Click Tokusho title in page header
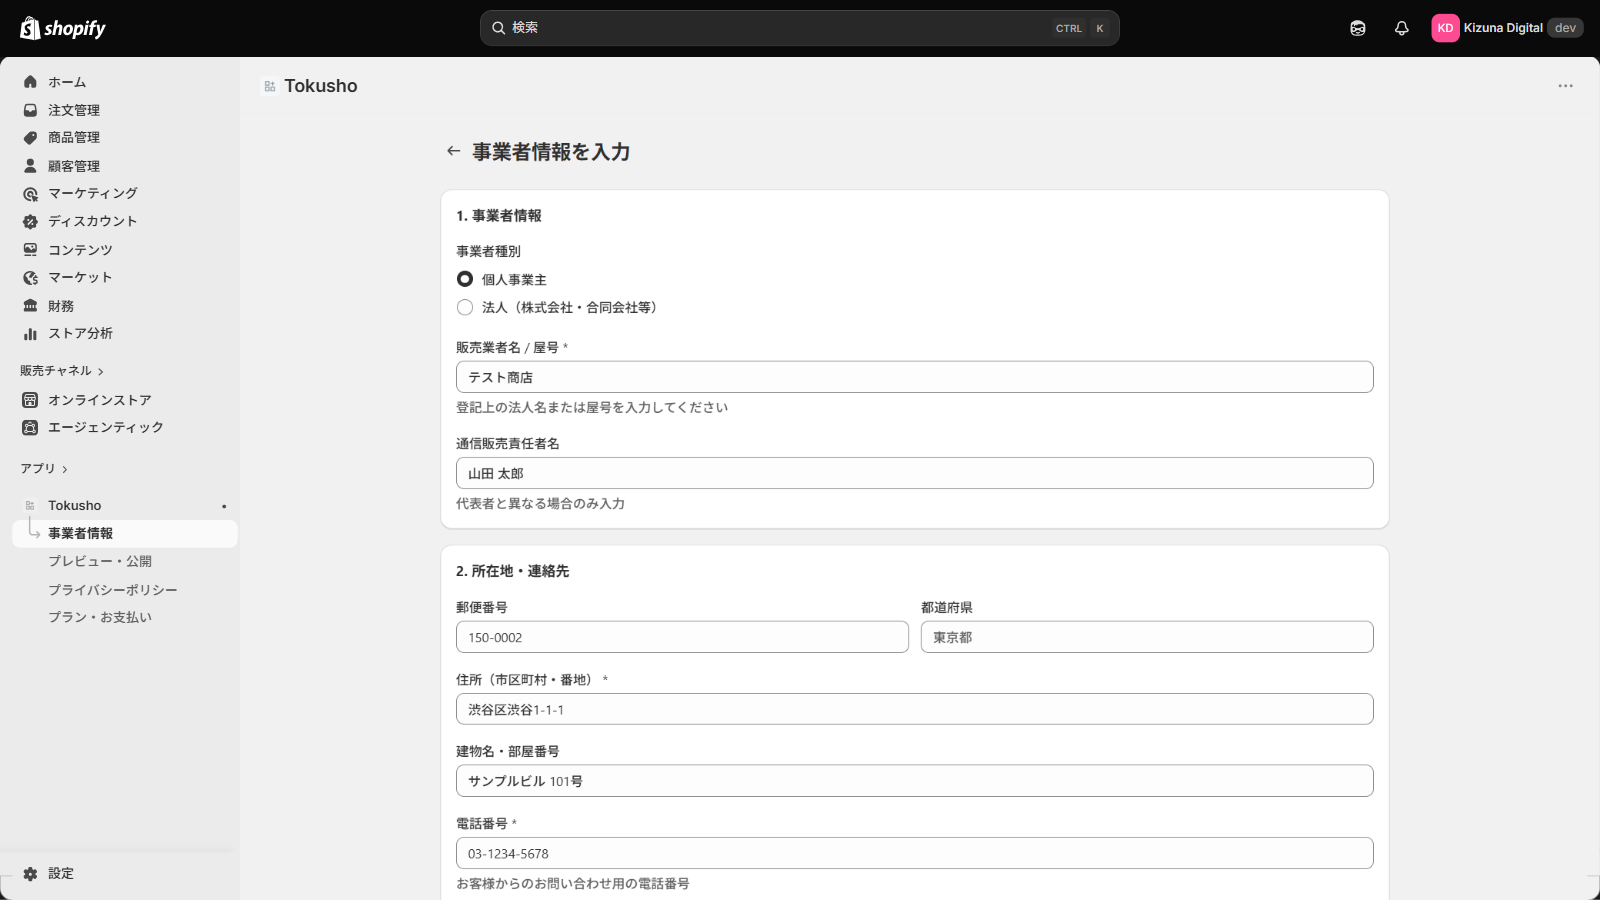 321,86
